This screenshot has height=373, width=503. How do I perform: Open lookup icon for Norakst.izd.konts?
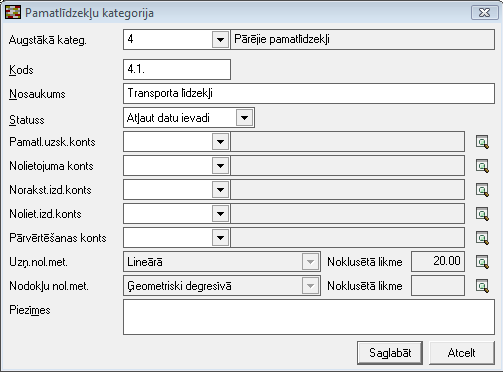482,190
